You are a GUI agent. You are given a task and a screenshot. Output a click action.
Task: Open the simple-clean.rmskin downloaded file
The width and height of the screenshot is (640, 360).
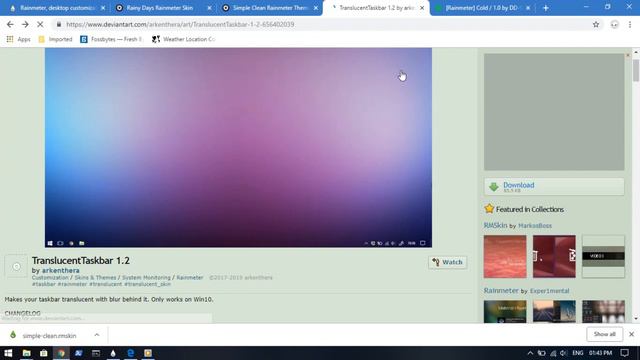pos(48,336)
